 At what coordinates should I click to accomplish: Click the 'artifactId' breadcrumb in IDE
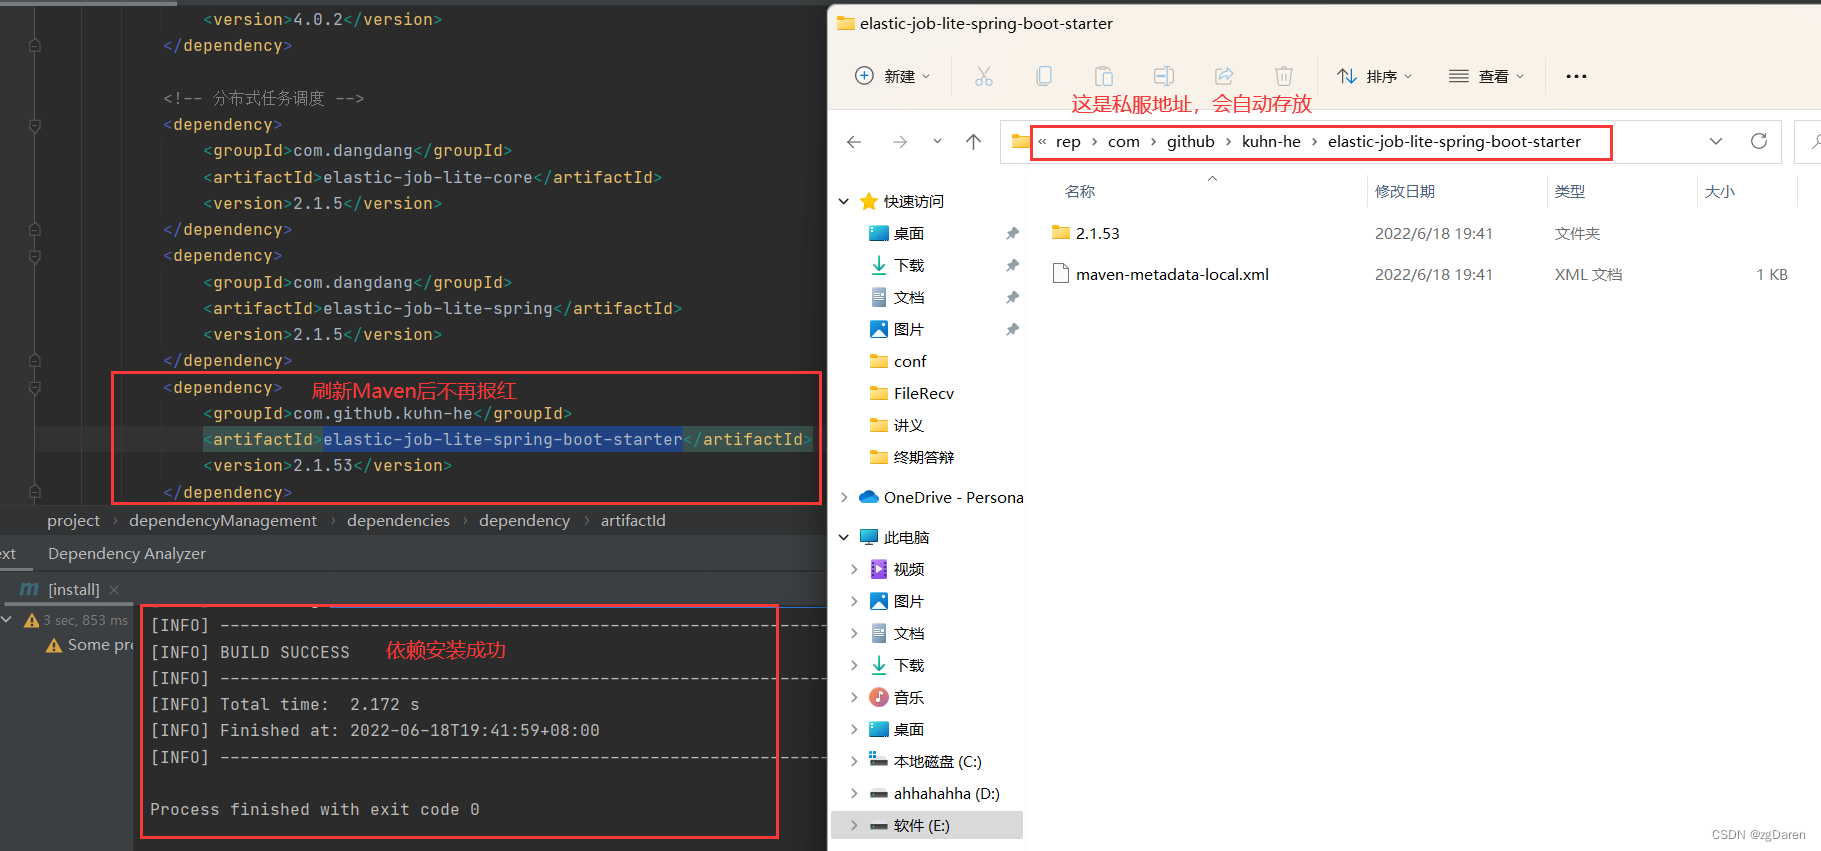[633, 520]
